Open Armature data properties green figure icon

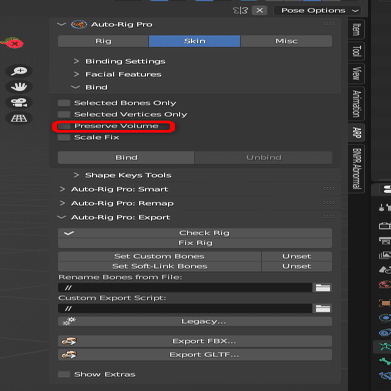pos(385,347)
